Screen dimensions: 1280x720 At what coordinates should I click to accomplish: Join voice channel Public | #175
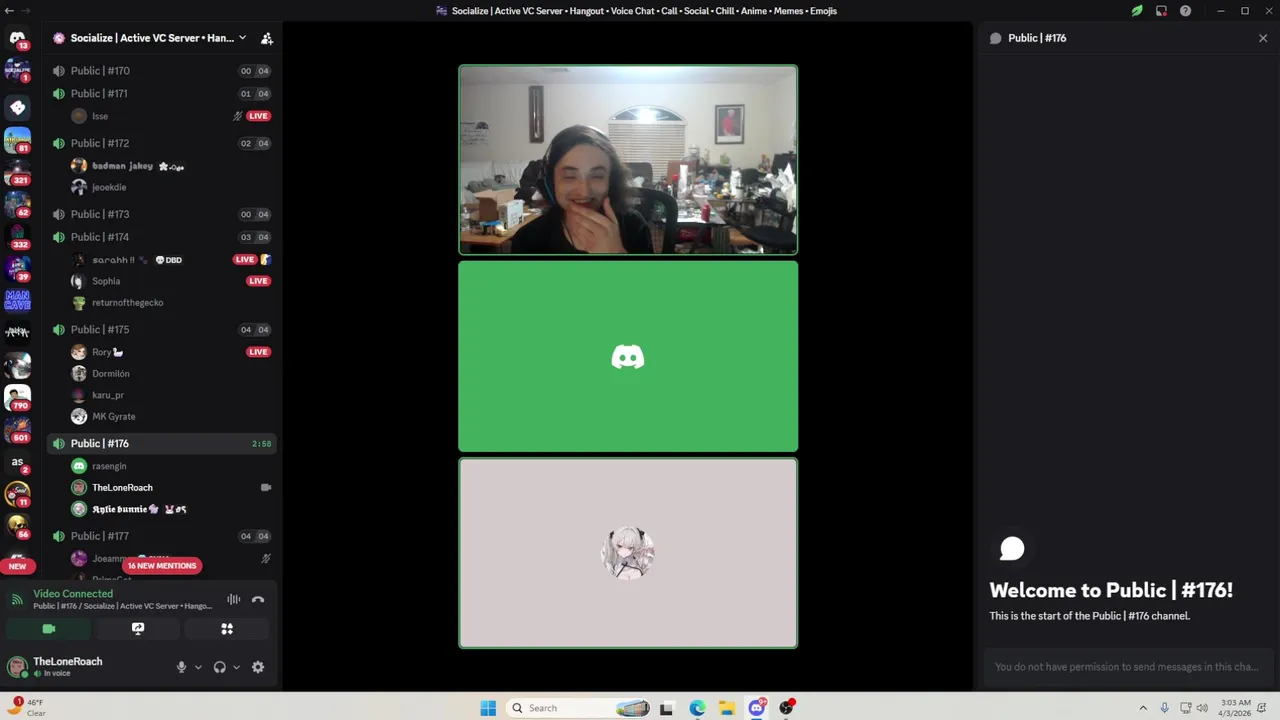pyautogui.click(x=160, y=330)
